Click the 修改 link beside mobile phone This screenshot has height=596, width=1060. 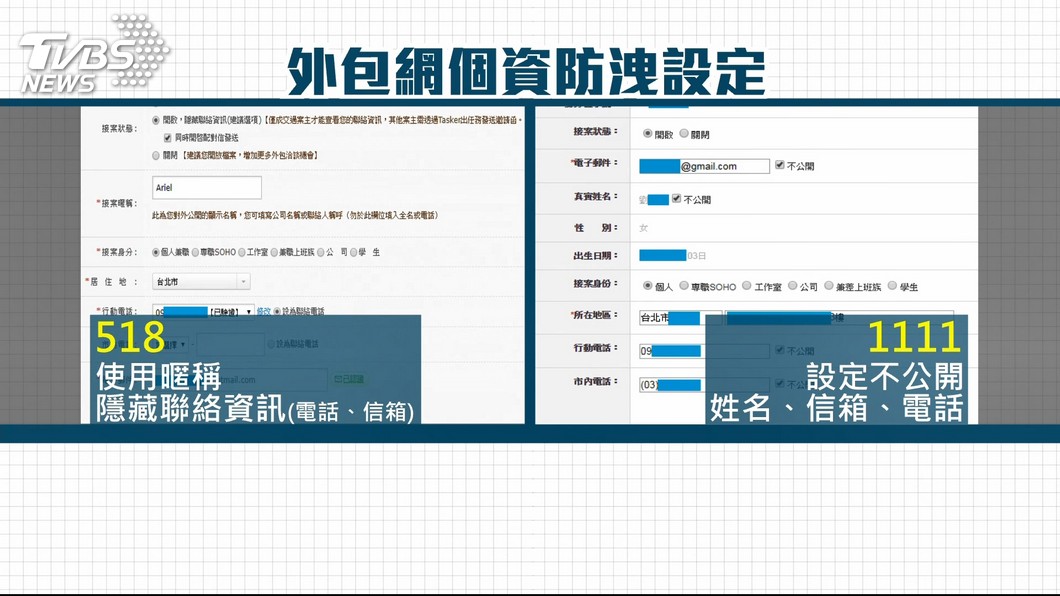[x=264, y=312]
